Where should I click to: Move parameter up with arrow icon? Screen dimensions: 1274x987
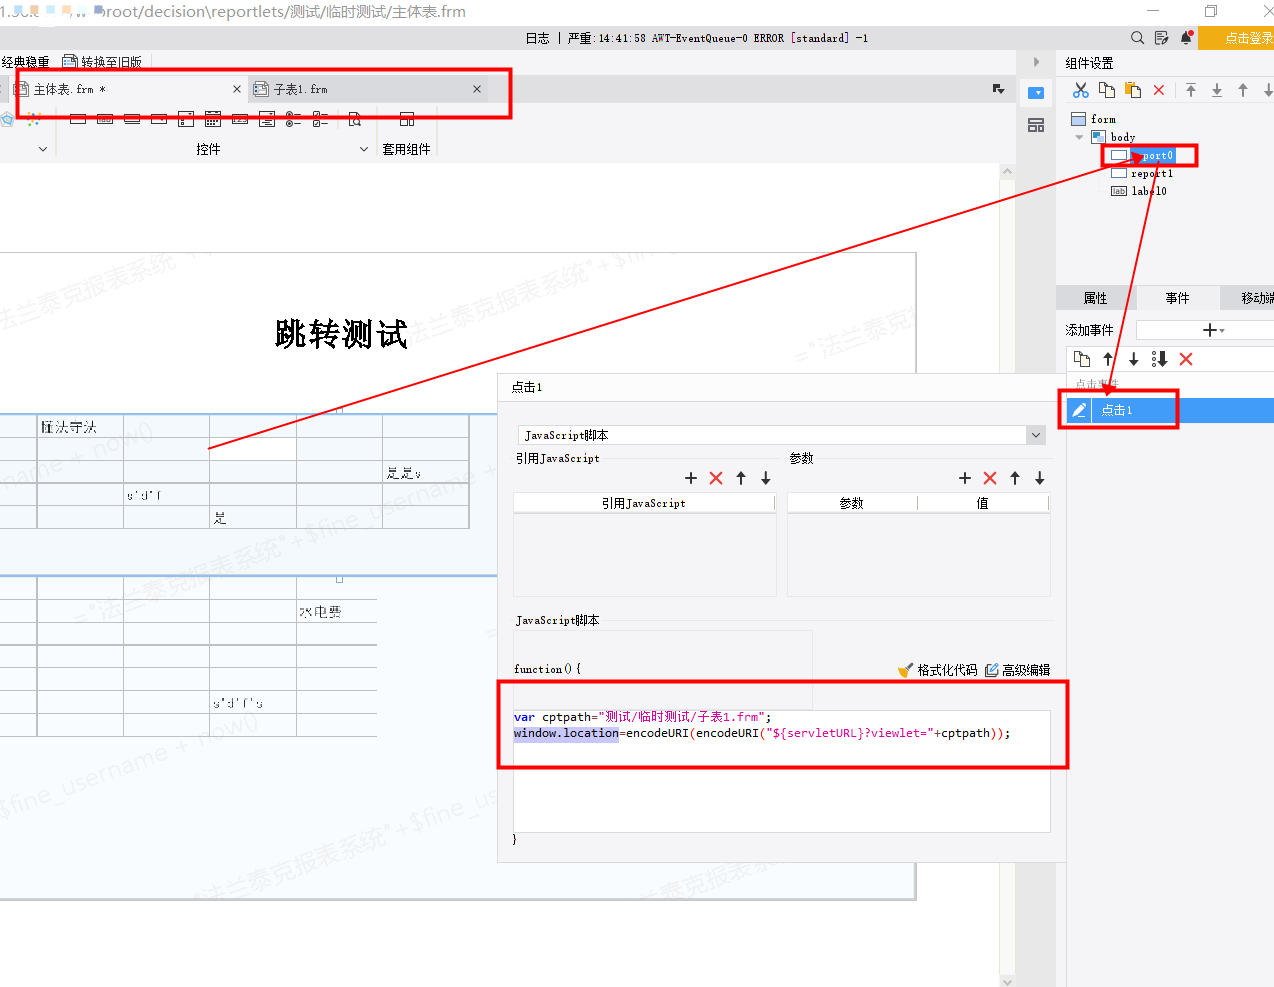[x=1015, y=478]
